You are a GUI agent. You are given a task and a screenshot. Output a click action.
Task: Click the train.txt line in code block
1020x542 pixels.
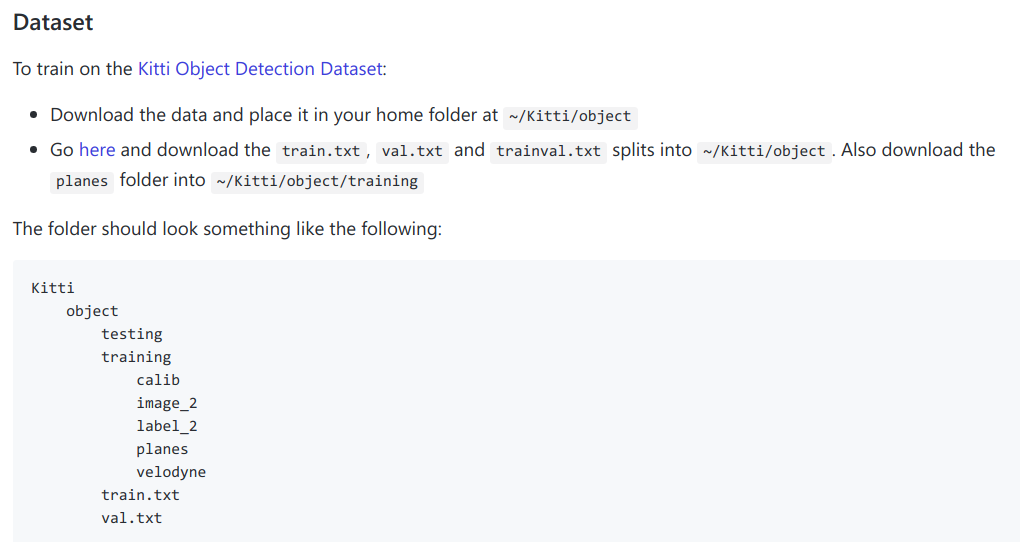tap(140, 495)
